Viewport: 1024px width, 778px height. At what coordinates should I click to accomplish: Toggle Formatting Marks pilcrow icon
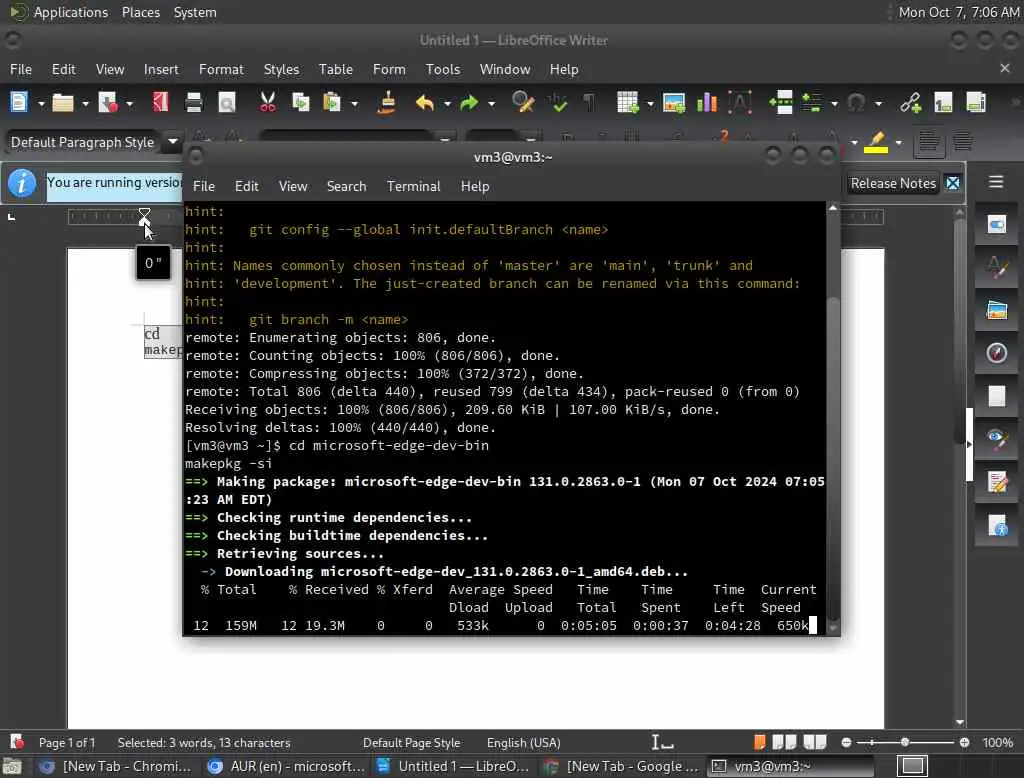(x=589, y=103)
